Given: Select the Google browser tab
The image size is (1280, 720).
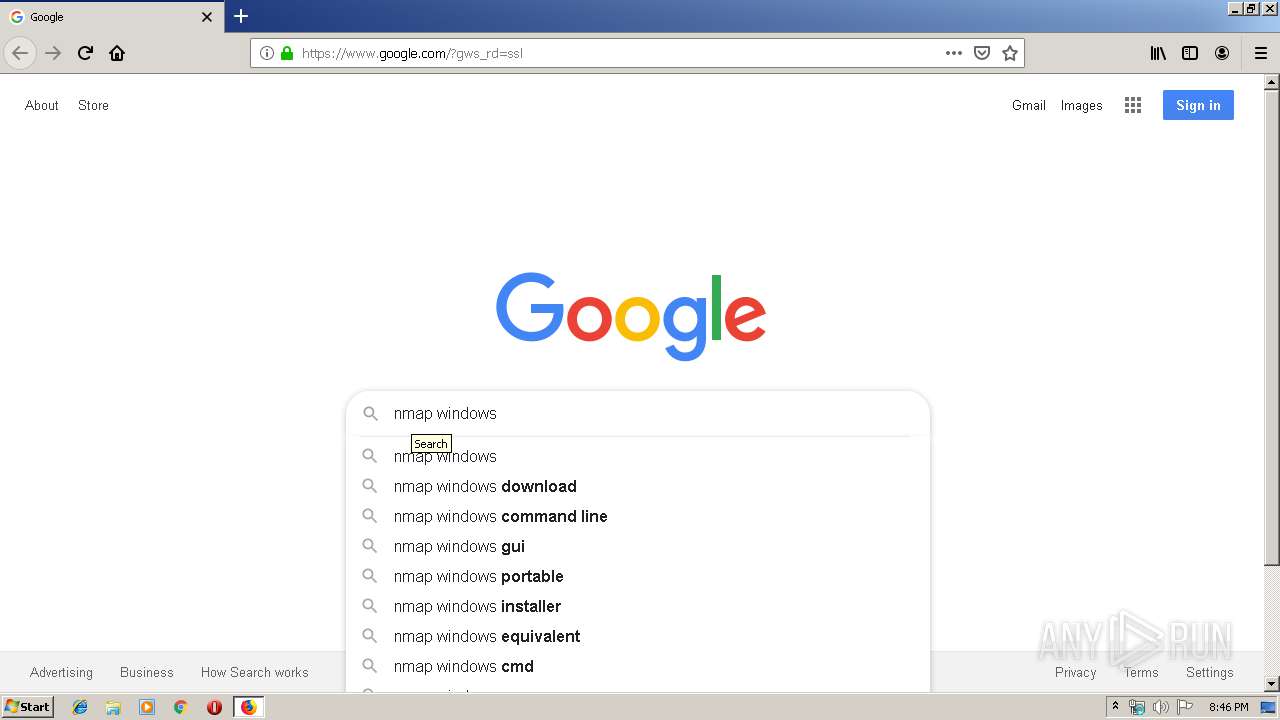Looking at the screenshot, I should point(112,17).
